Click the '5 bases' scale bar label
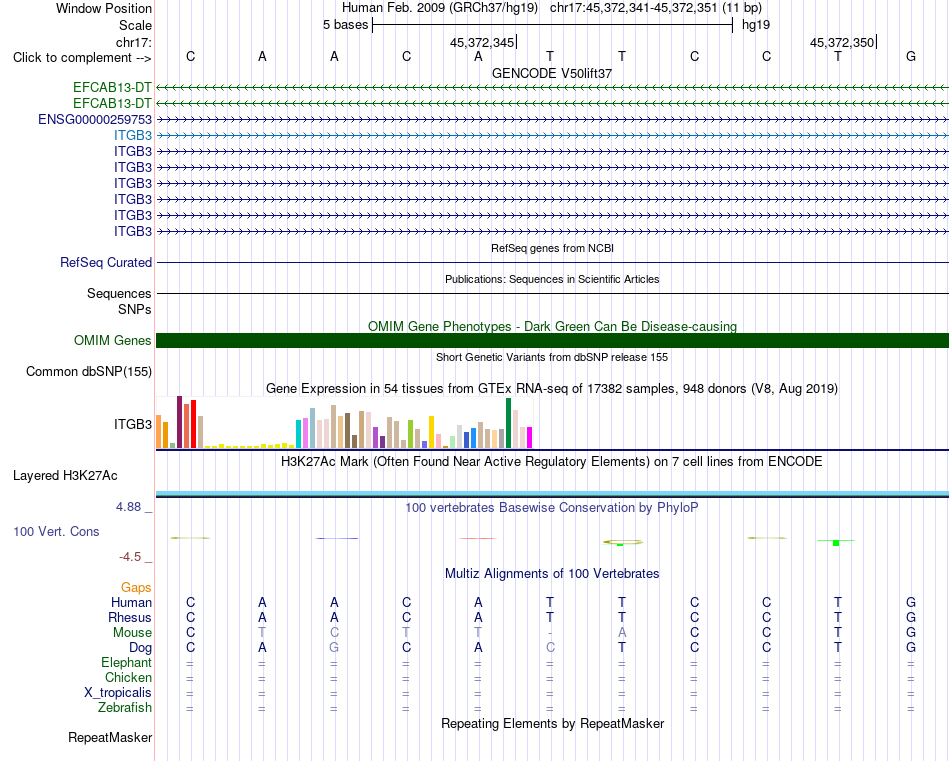This screenshot has width=950, height=761. (x=345, y=25)
